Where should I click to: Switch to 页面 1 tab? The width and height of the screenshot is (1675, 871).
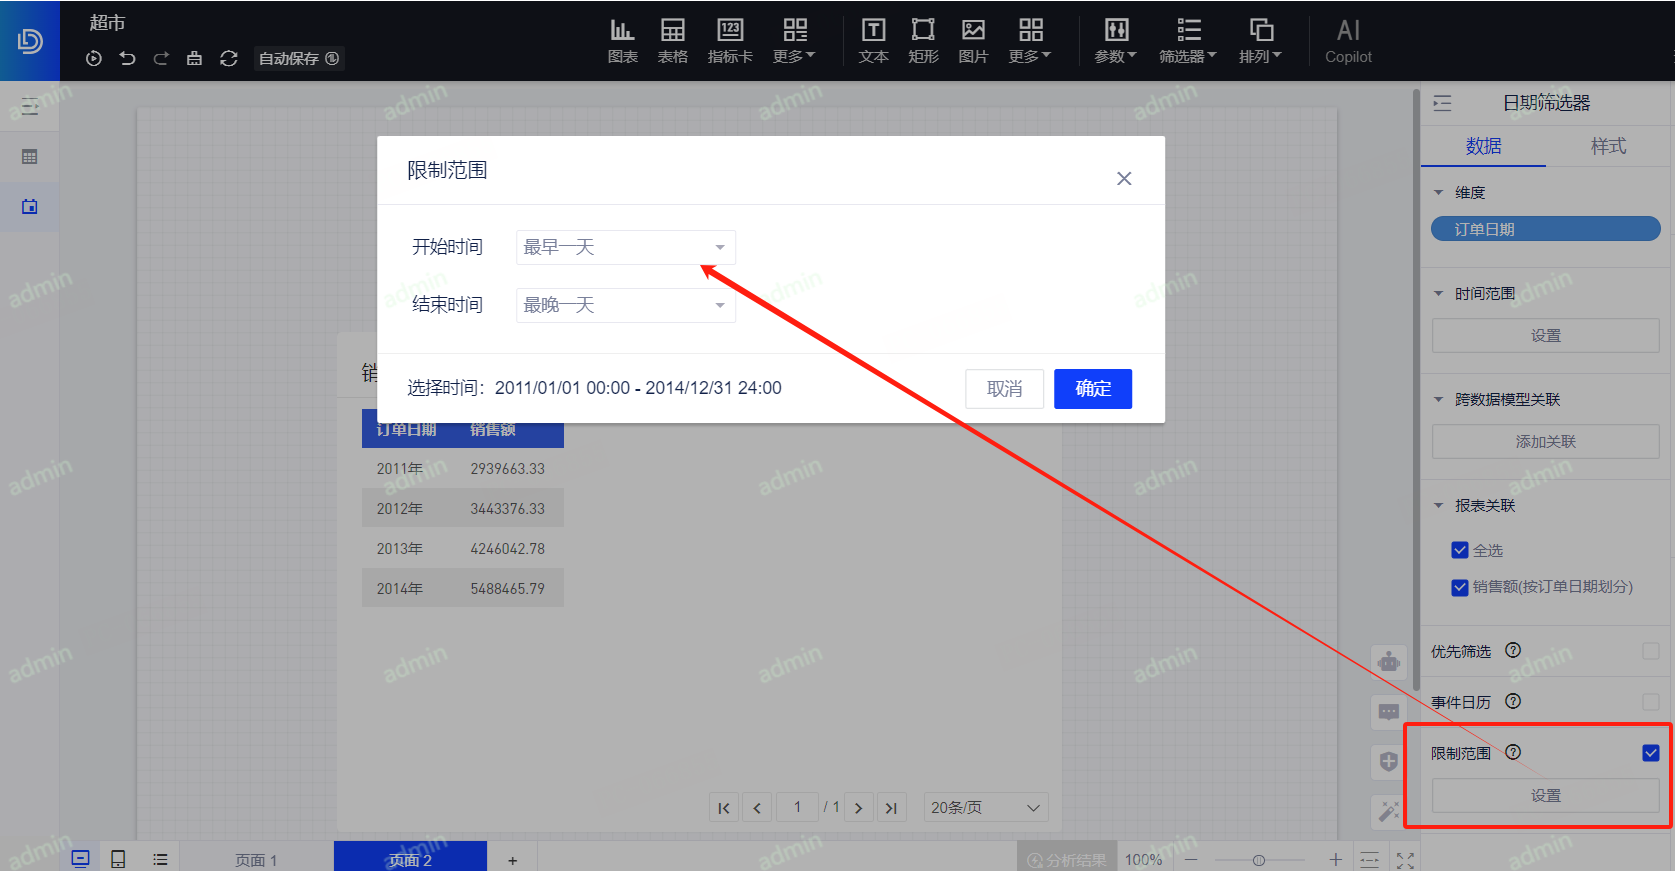[256, 859]
